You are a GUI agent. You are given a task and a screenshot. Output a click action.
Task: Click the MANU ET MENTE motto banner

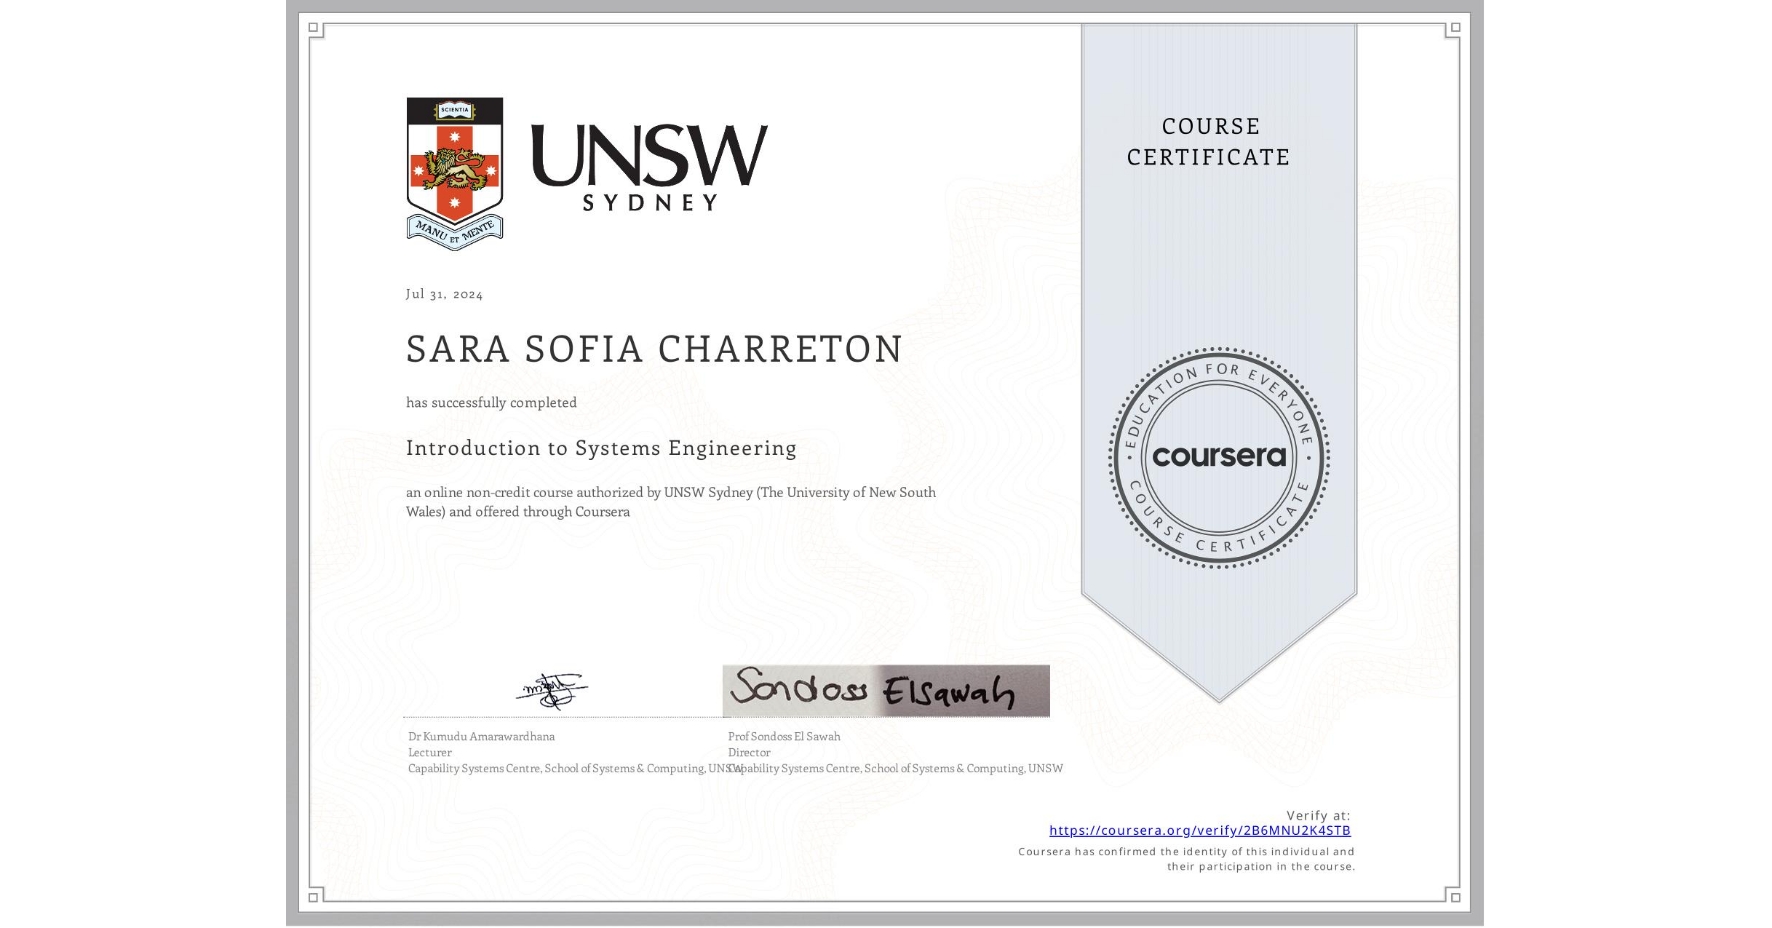454,230
